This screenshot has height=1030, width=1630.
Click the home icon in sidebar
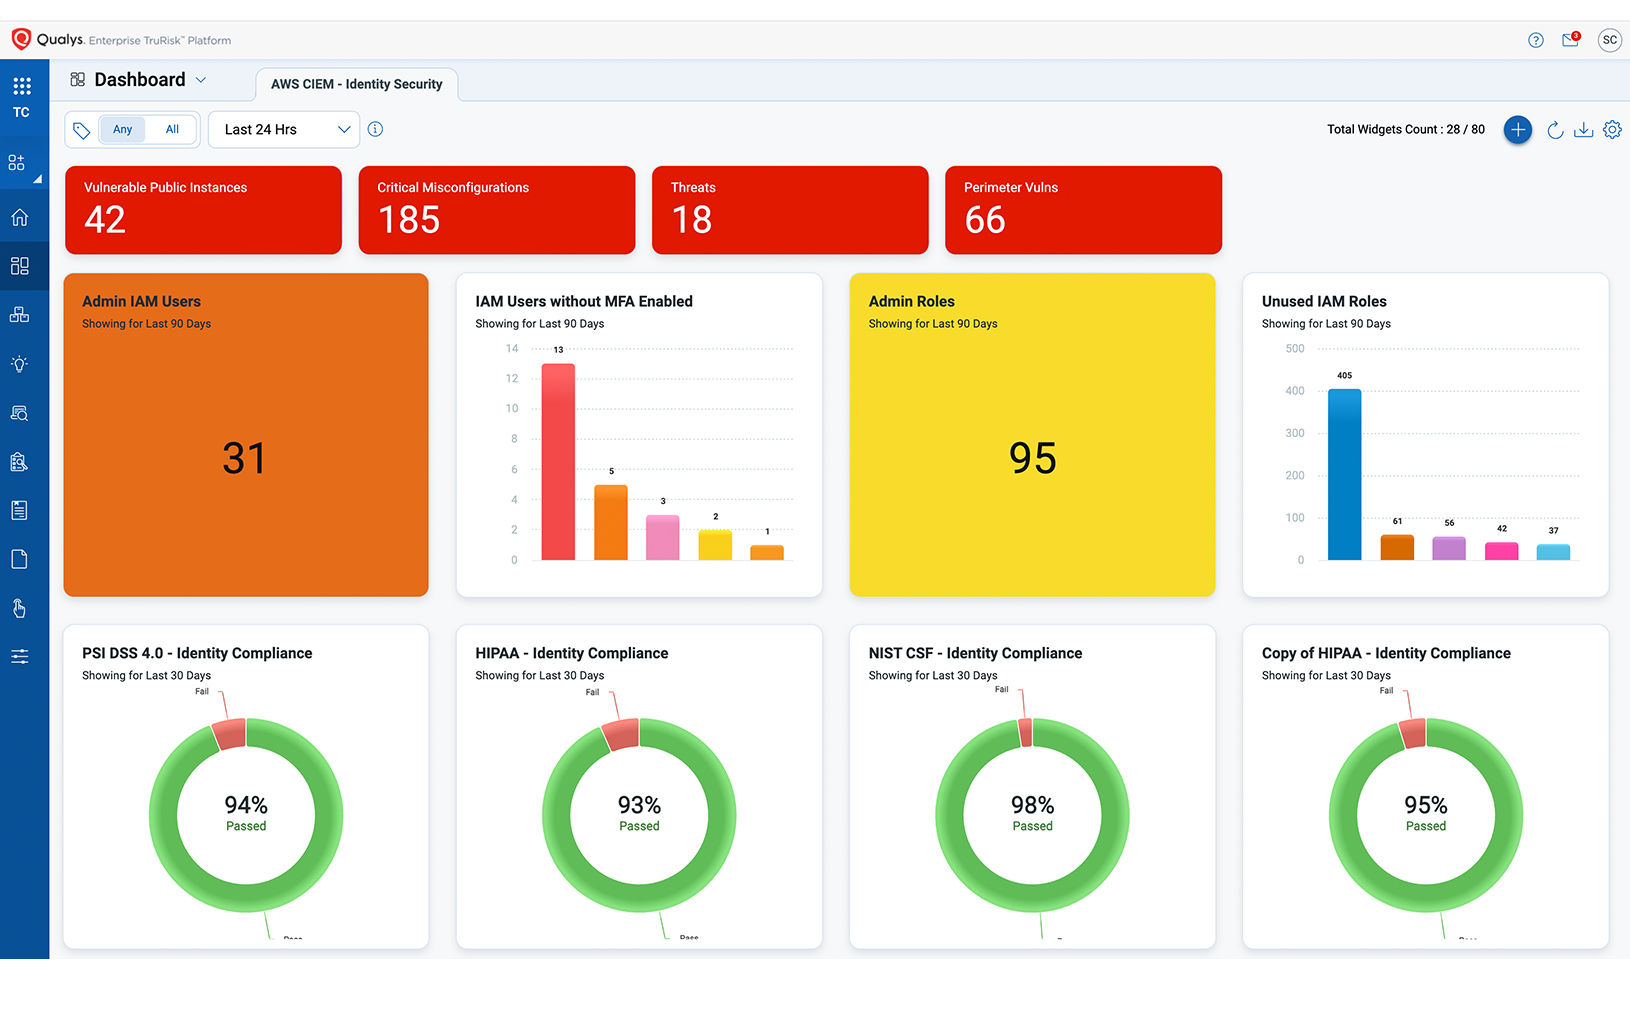pyautogui.click(x=20, y=218)
